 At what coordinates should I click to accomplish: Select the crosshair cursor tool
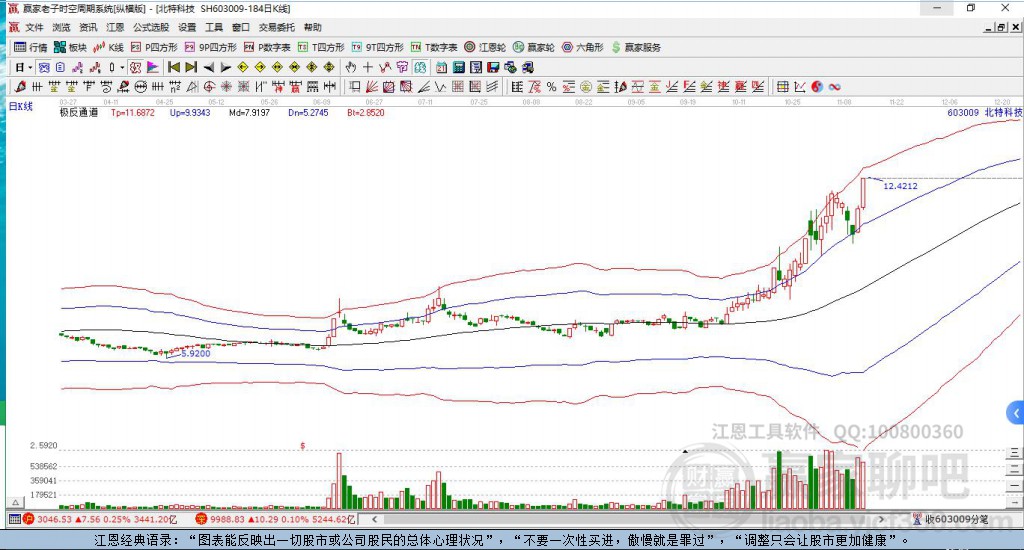tap(368, 67)
